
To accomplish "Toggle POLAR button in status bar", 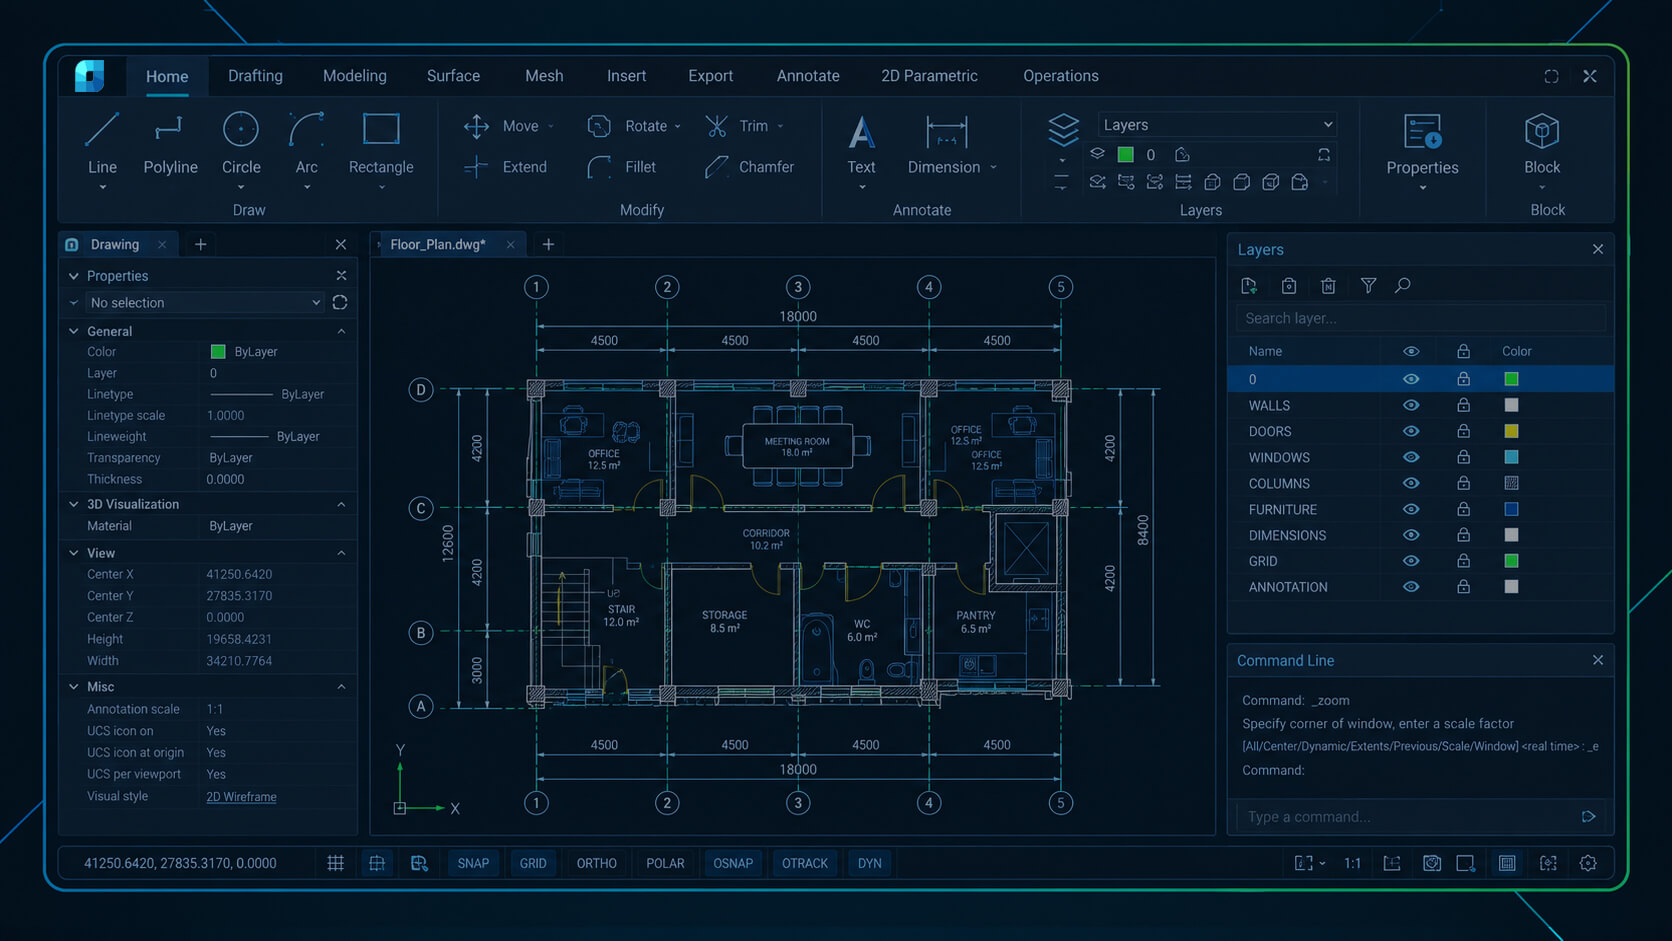I will pos(665,863).
